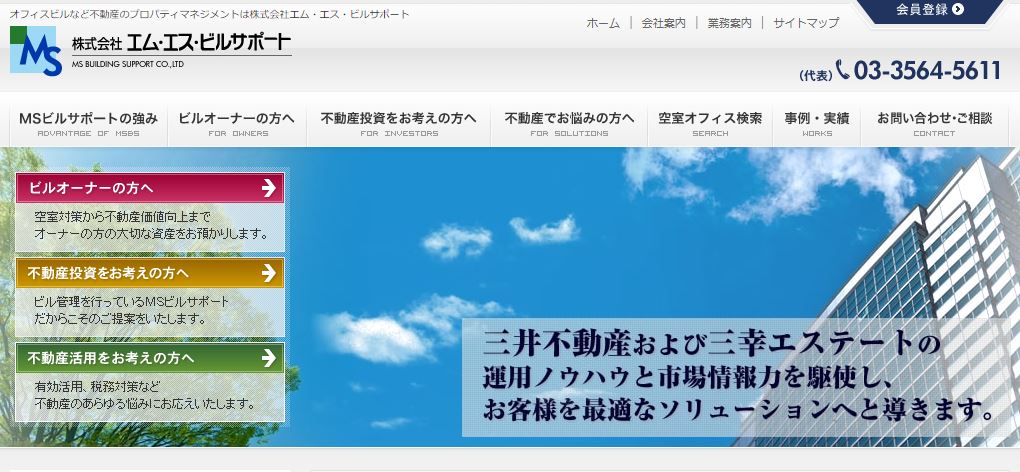Open 不動産でお悩みの方へ nav item
Screen dimensions: 1020x472
coord(569,124)
